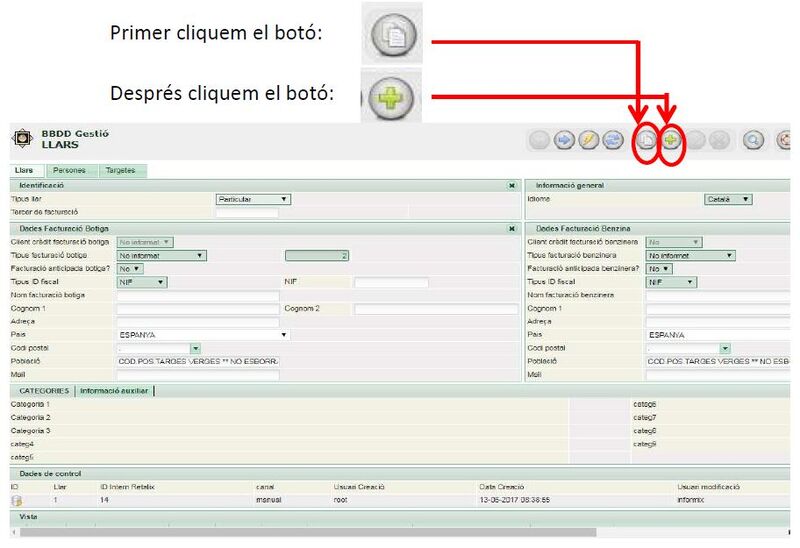Open Facturació anticipada botiga dropdown
This screenshot has height=548, width=800.
pos(130,268)
